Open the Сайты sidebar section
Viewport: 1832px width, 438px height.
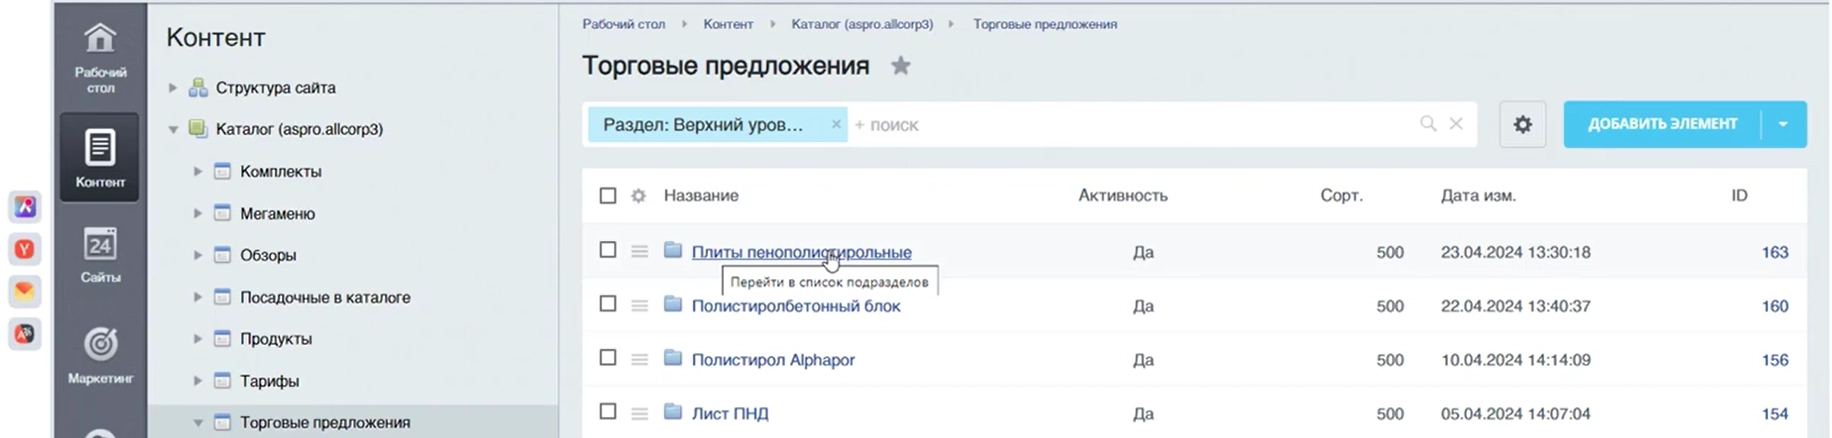[100, 255]
